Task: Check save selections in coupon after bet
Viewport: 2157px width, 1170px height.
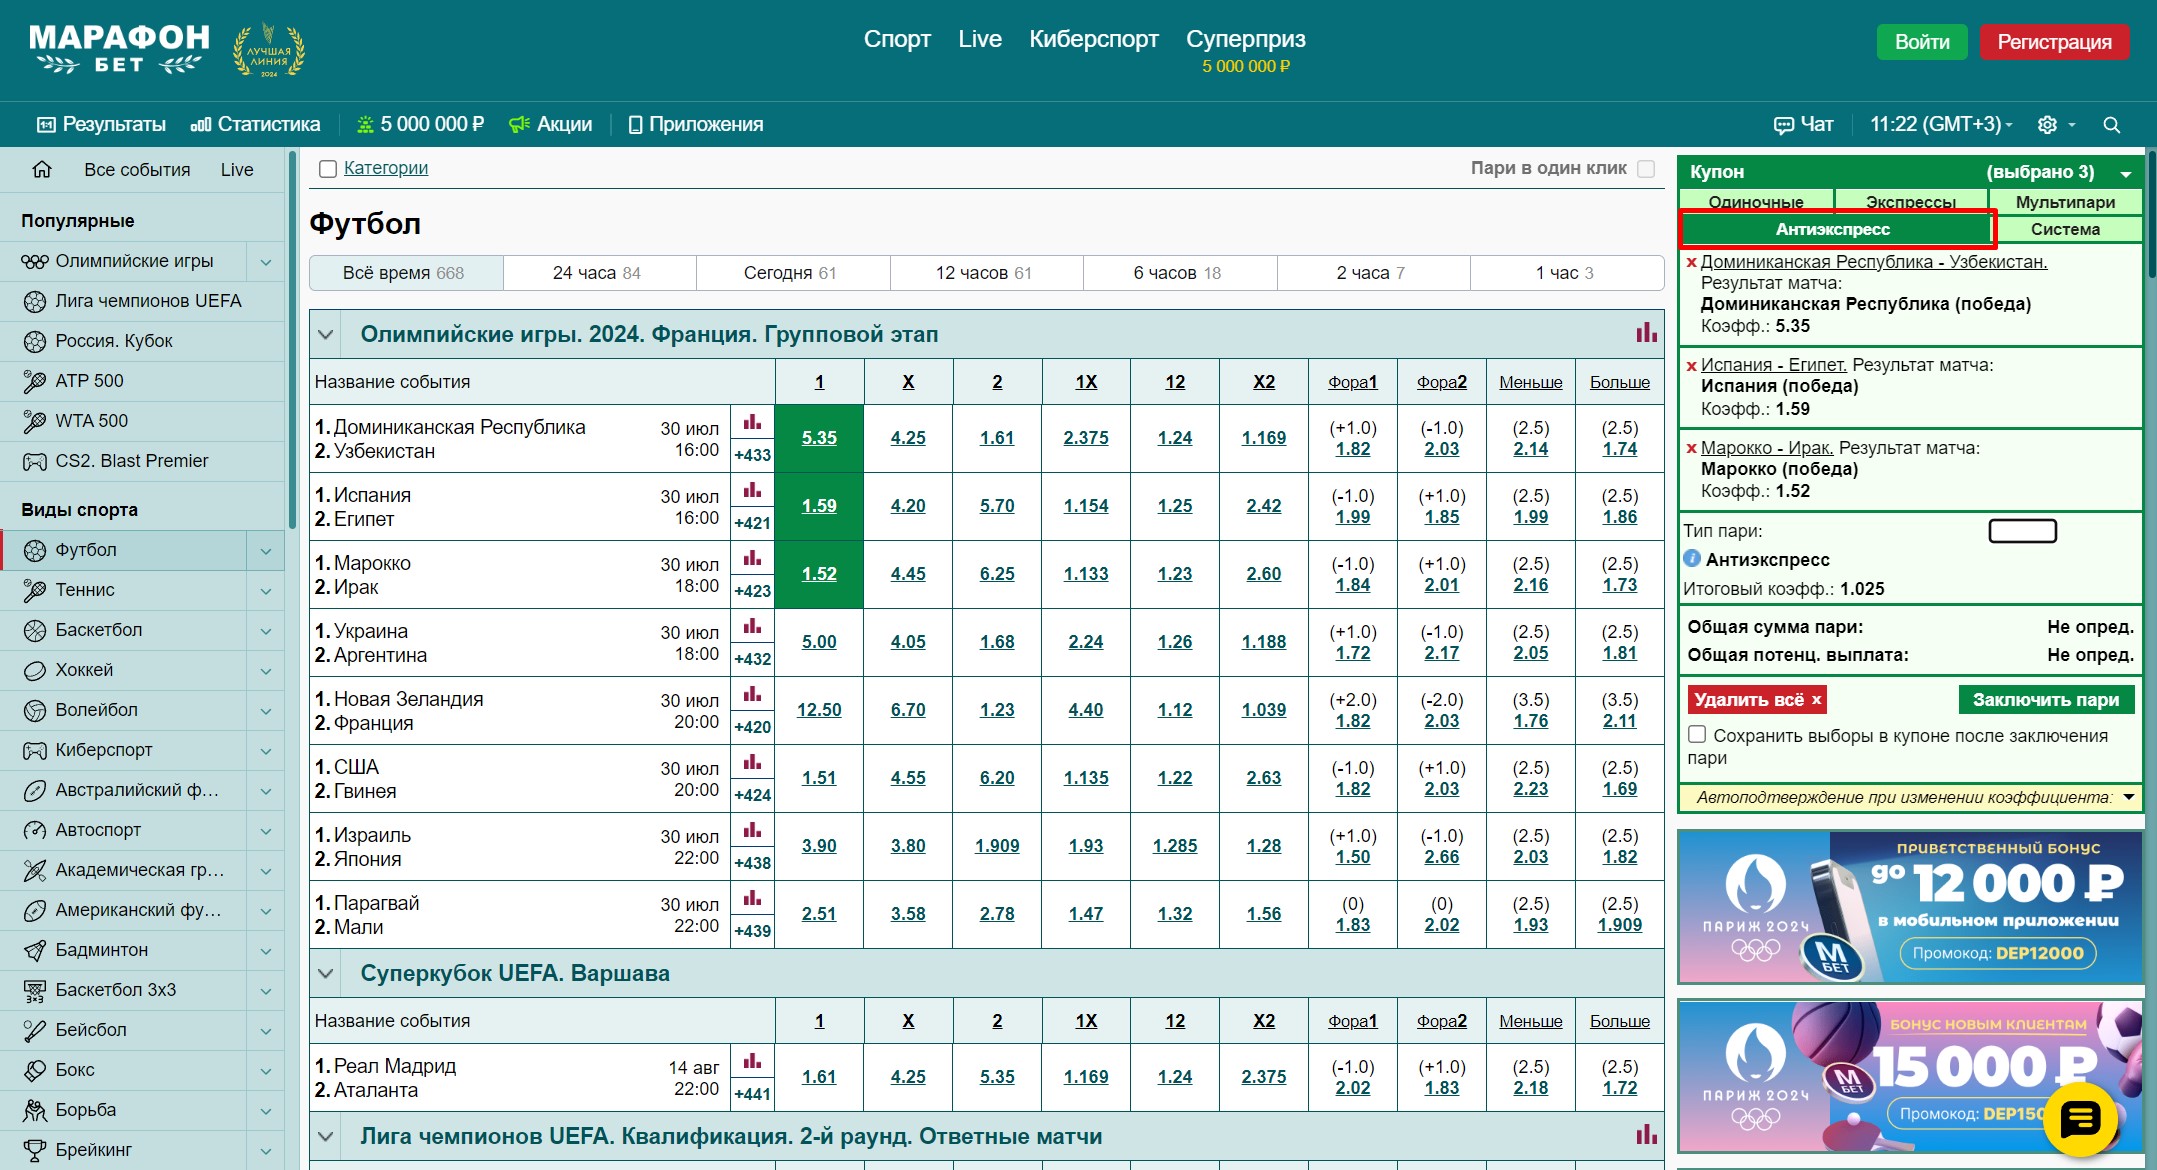Action: coord(1697,735)
